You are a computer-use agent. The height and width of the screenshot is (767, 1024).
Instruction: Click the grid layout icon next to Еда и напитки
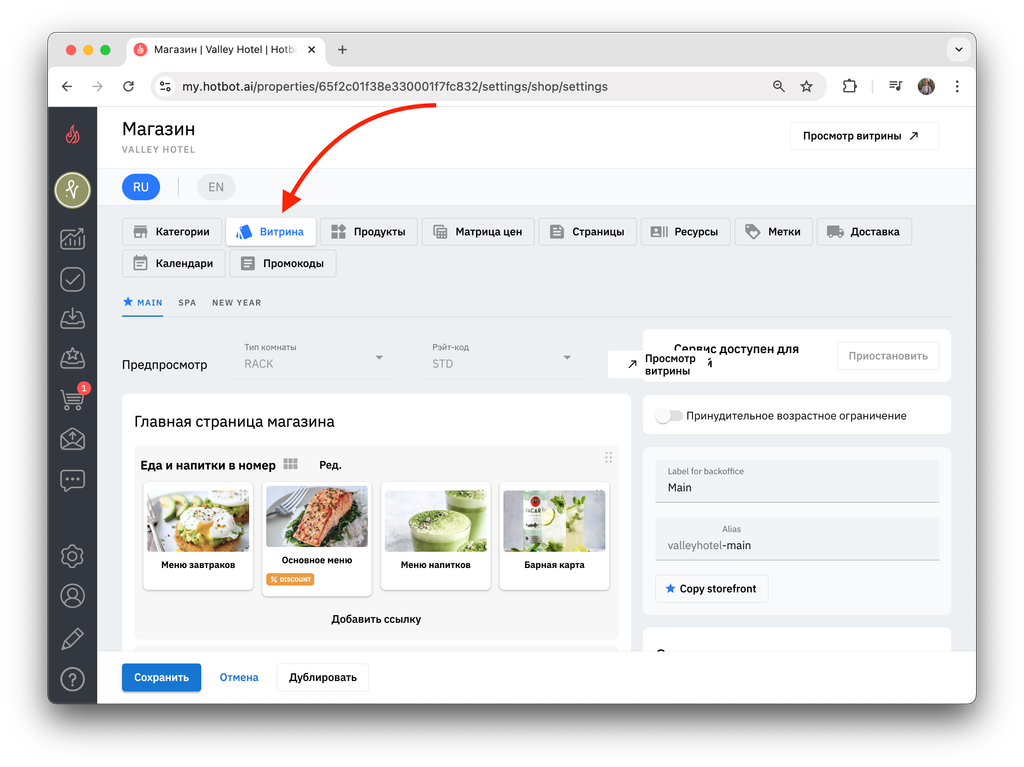[x=291, y=464]
